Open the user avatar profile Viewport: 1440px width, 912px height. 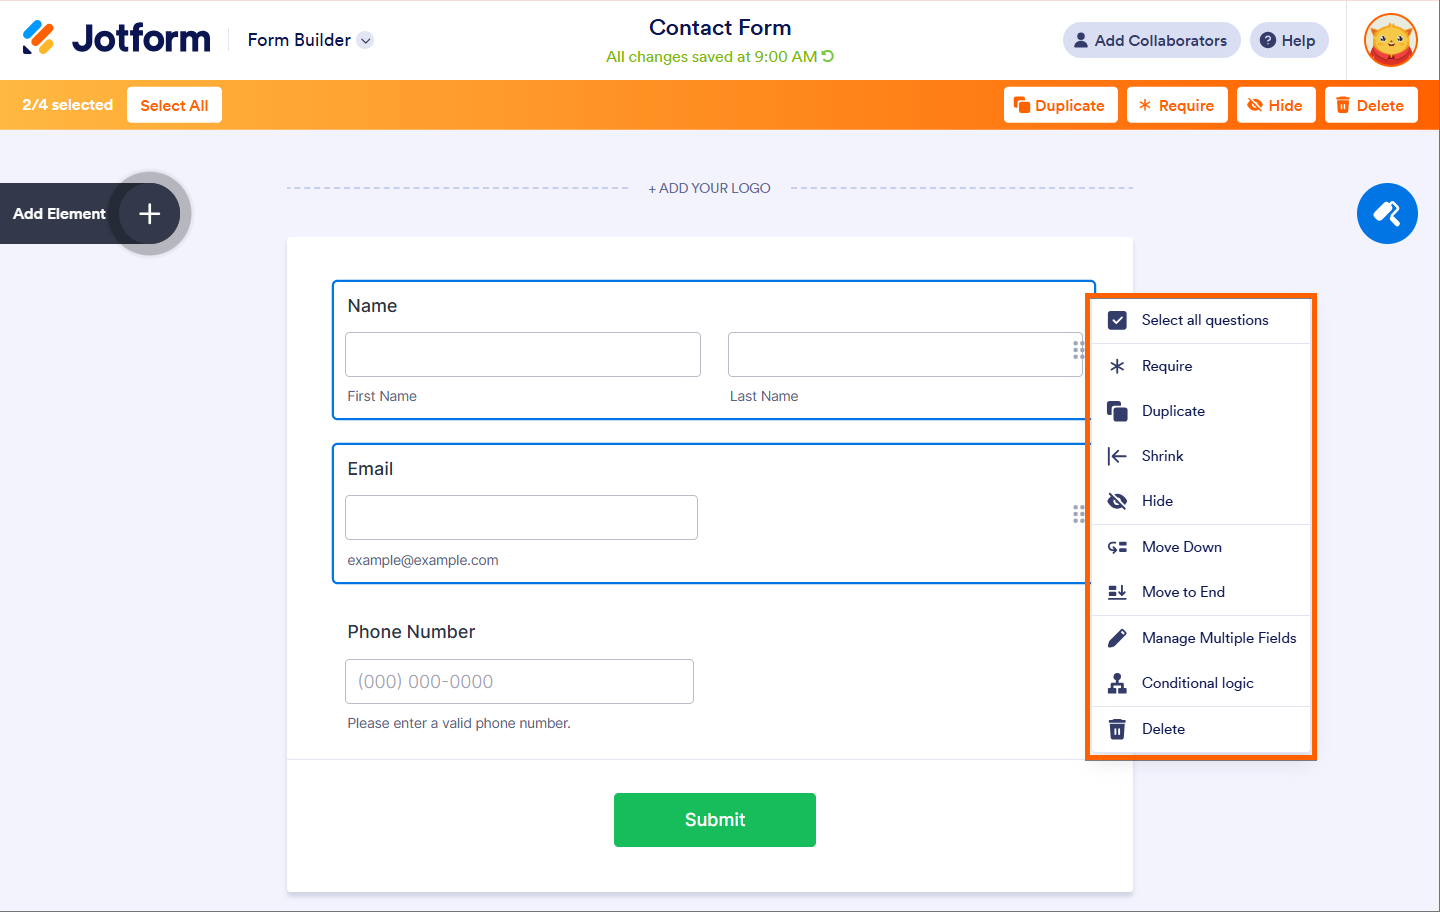tap(1390, 40)
